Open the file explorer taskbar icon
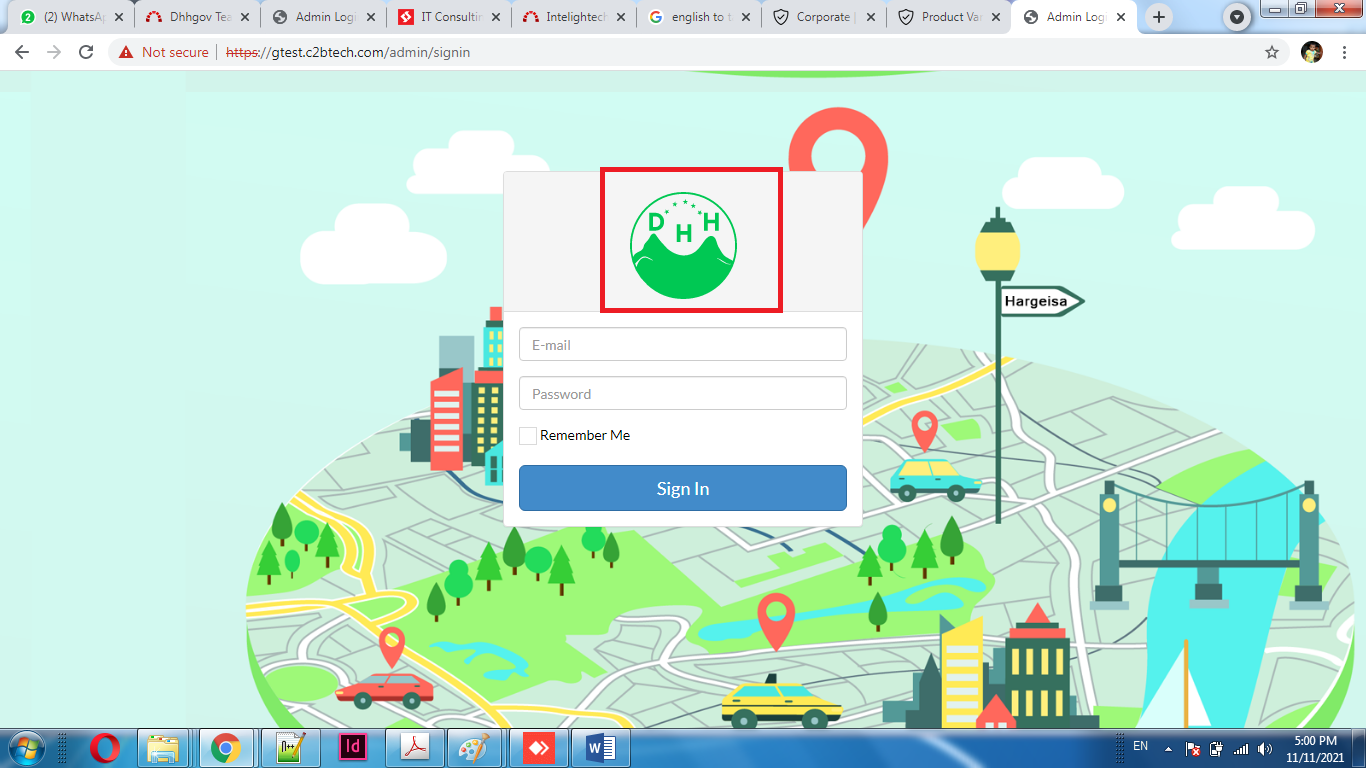This screenshot has width=1366, height=768. click(164, 748)
